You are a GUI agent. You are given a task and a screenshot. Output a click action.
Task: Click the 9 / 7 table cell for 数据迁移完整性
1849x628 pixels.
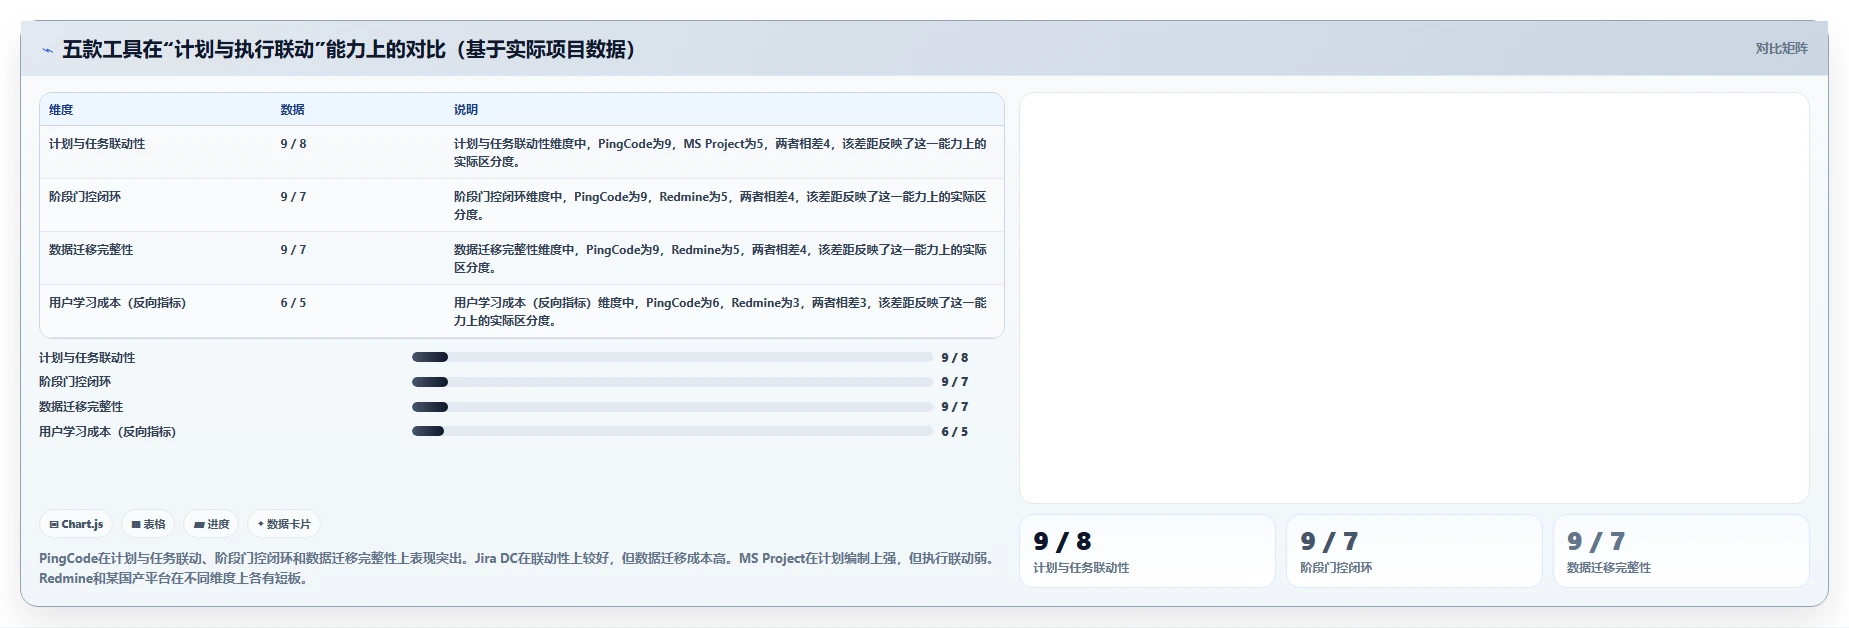click(293, 250)
